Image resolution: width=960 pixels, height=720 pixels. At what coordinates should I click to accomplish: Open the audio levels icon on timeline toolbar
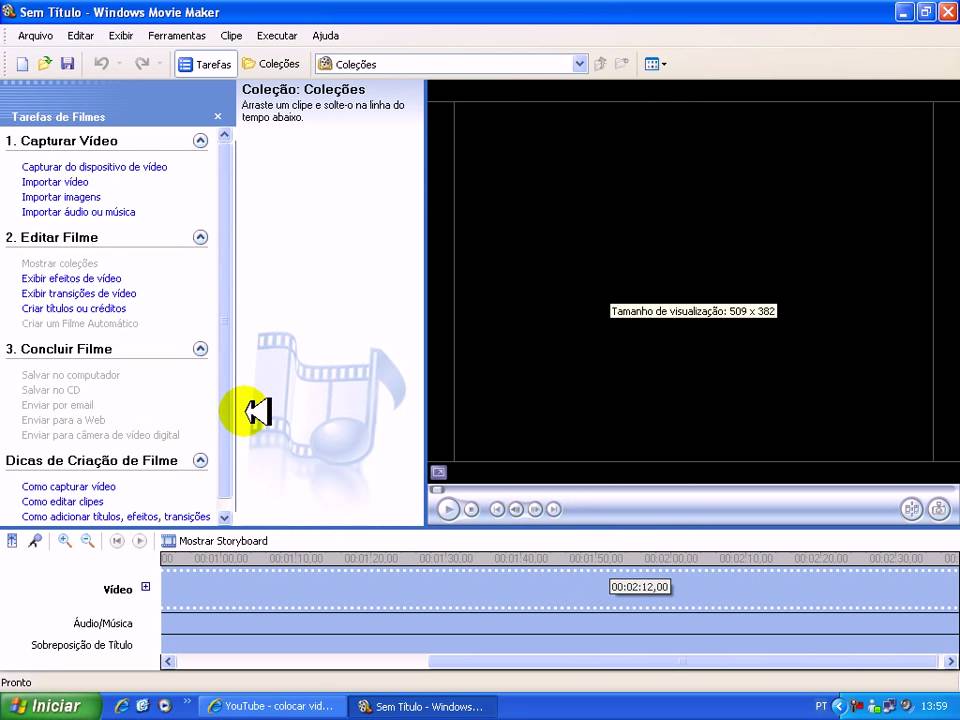[12, 541]
